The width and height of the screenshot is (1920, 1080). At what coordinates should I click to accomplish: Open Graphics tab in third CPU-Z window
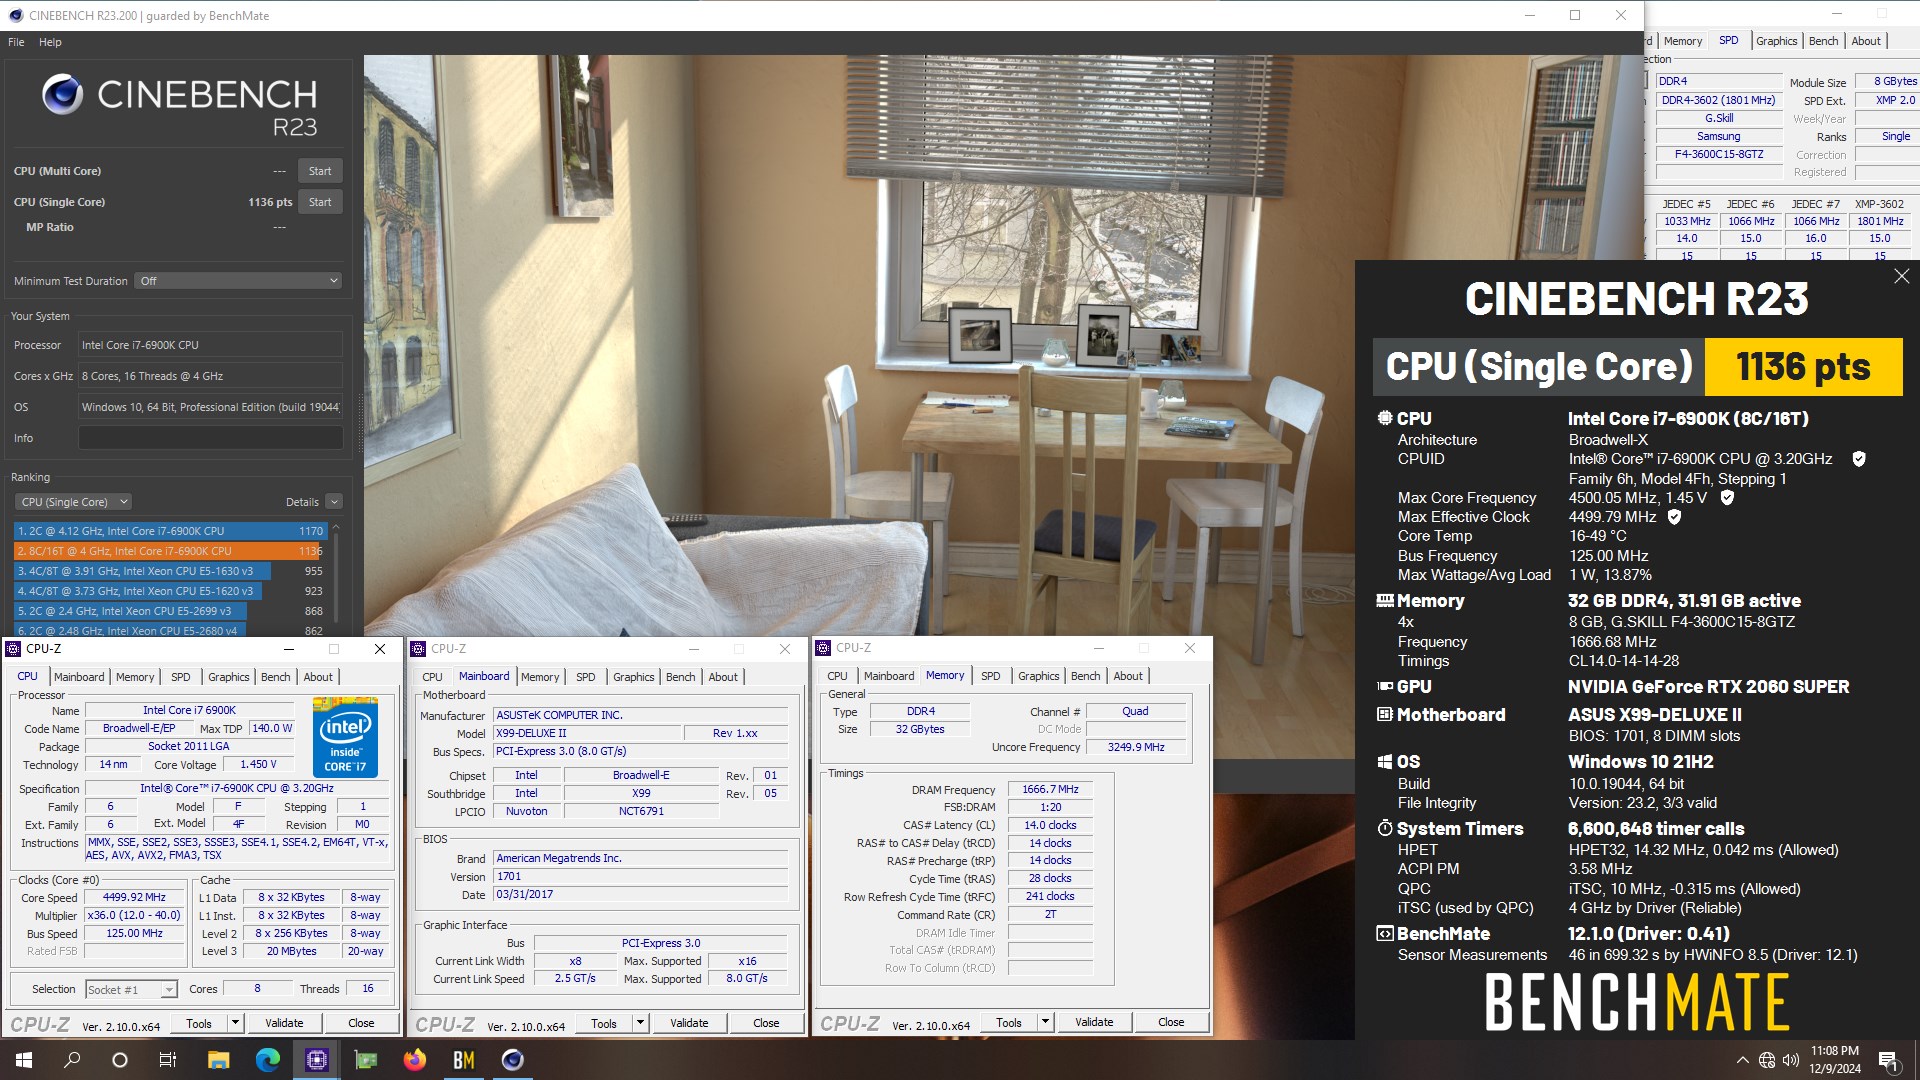tap(1038, 676)
